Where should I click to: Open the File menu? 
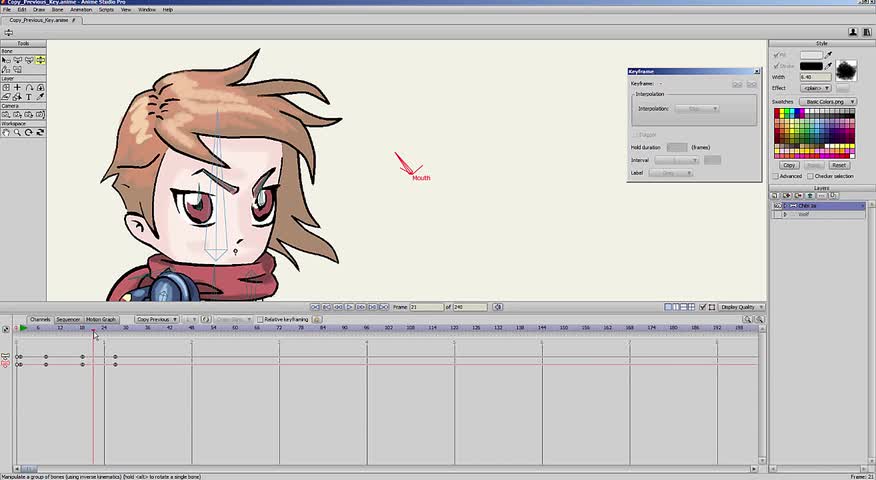click(7, 9)
